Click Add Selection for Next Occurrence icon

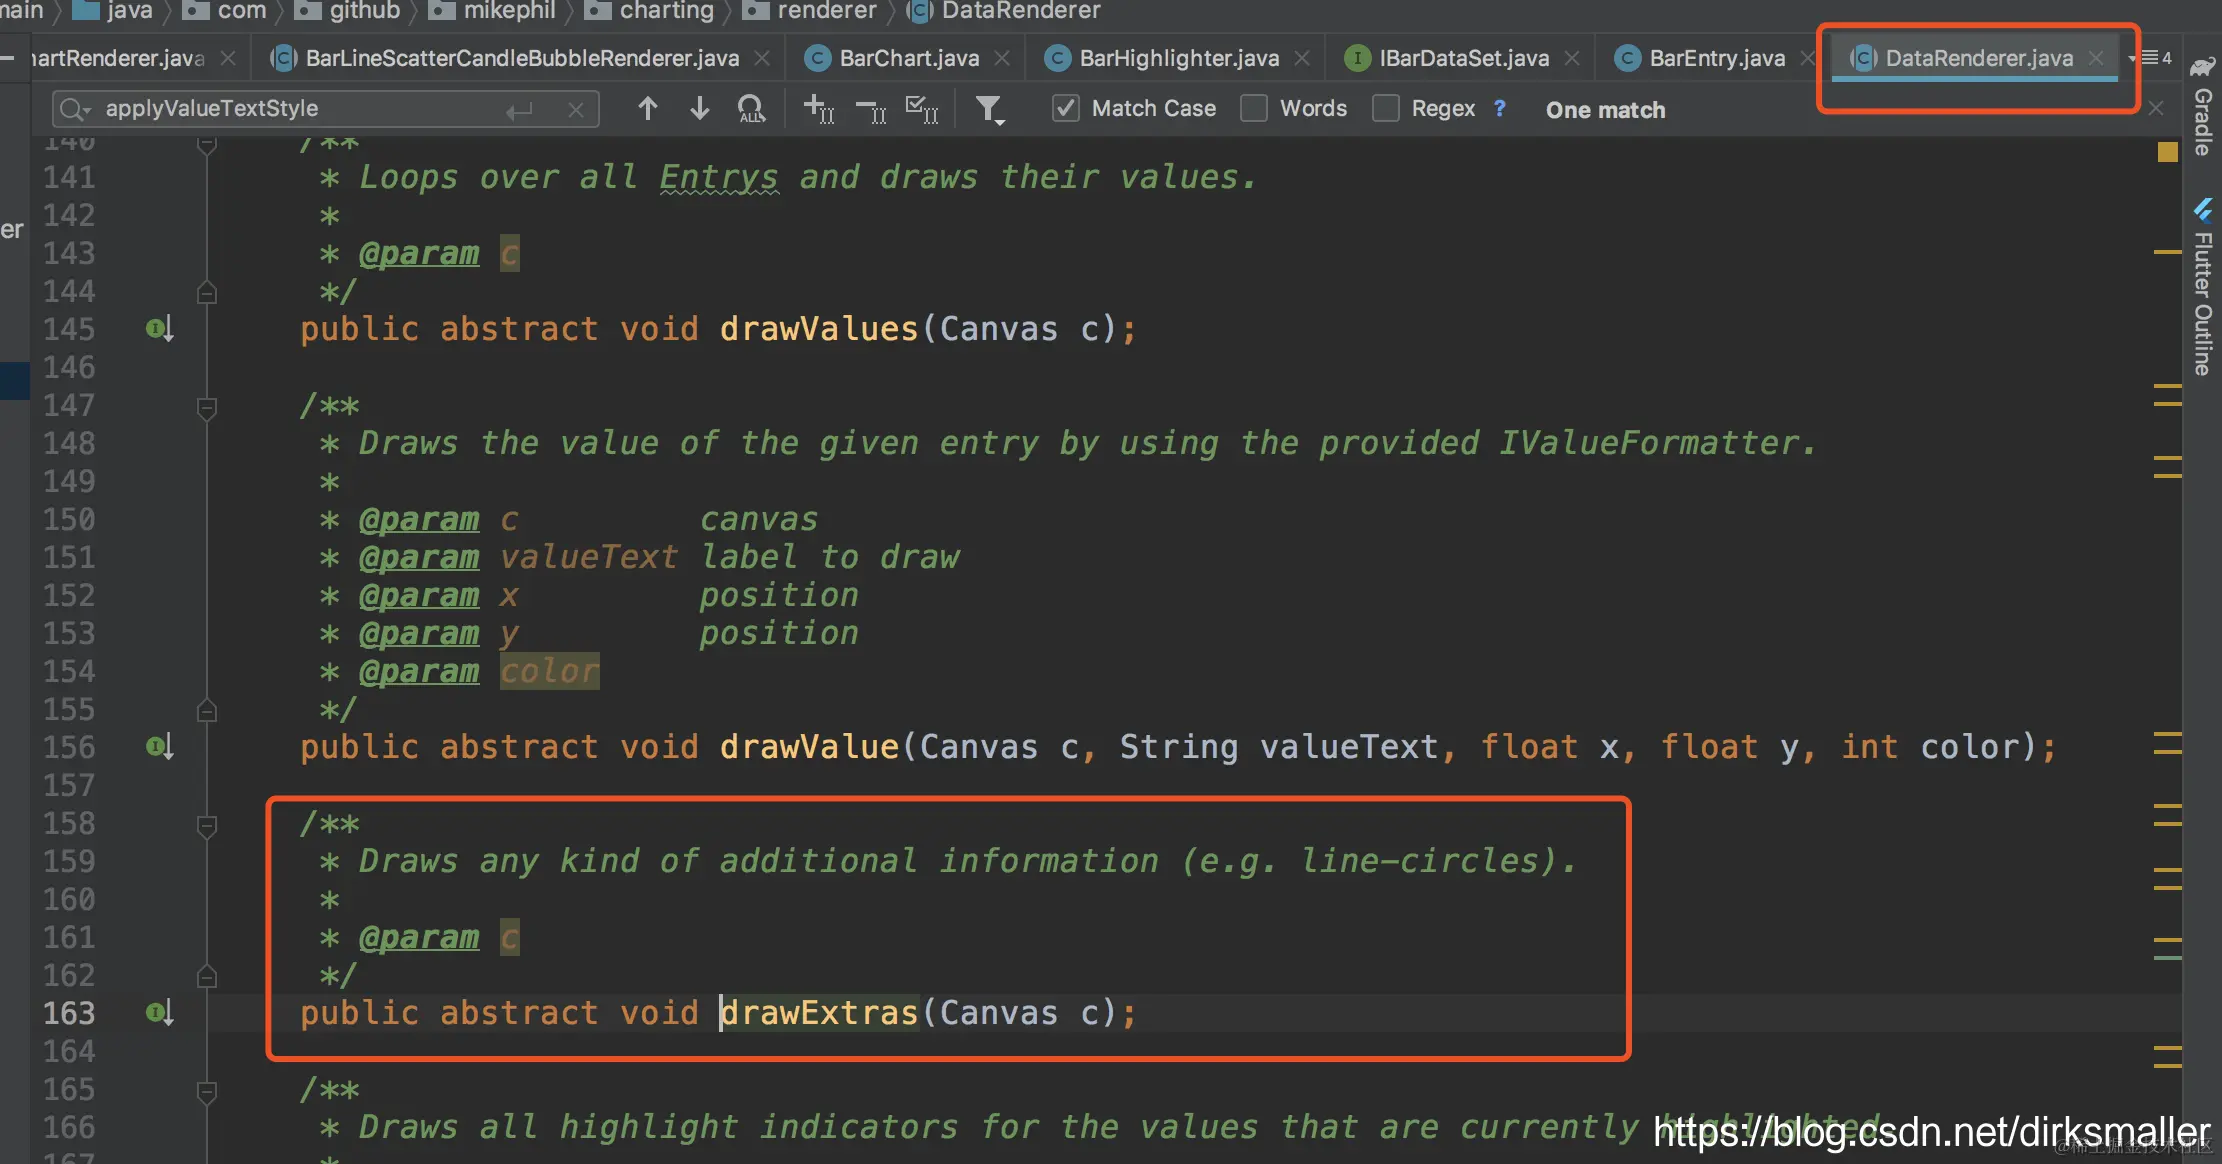point(818,108)
